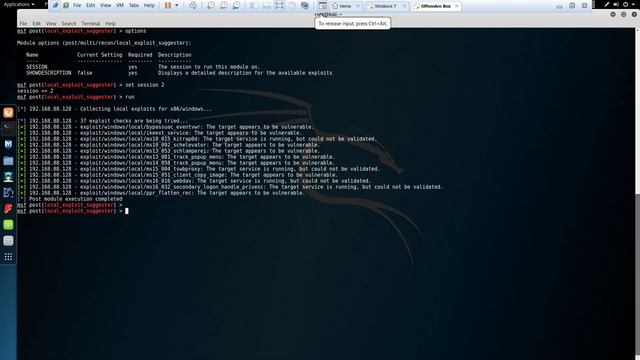Open terminal Edit menu
The image size is (640, 360).
tap(37, 24)
